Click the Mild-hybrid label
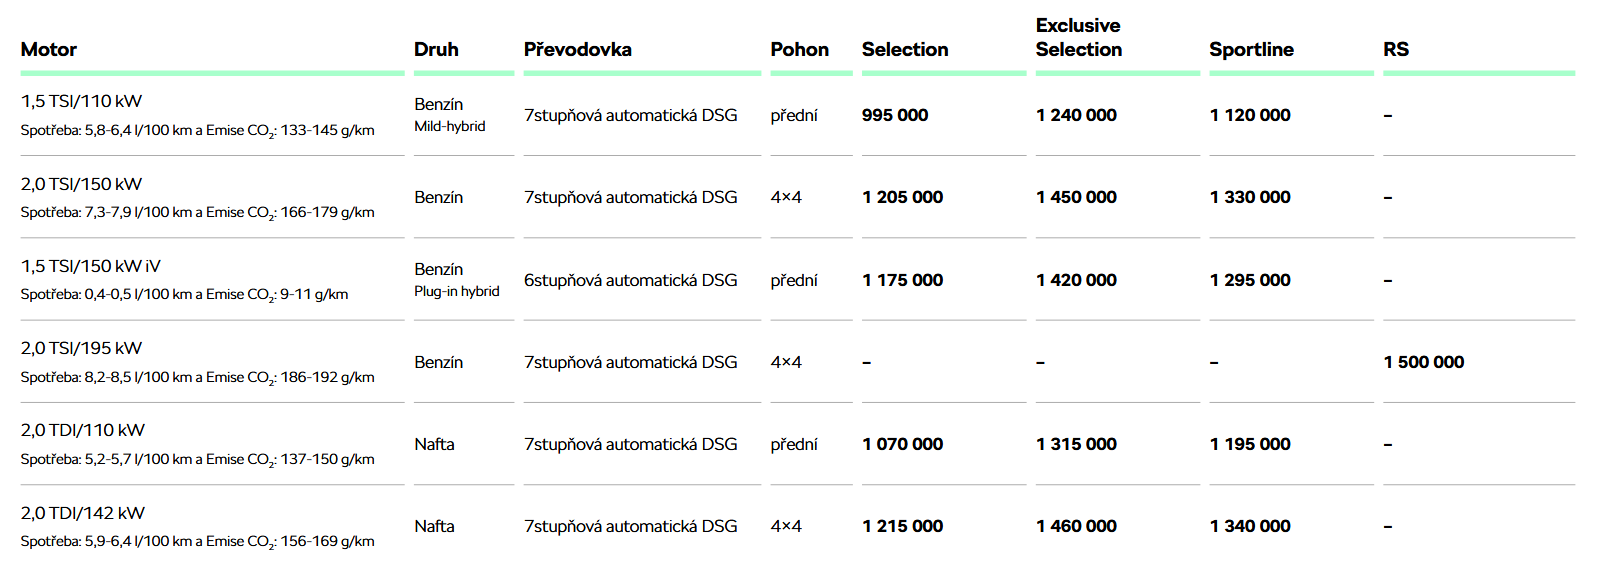This screenshot has height=564, width=1607. point(450,126)
